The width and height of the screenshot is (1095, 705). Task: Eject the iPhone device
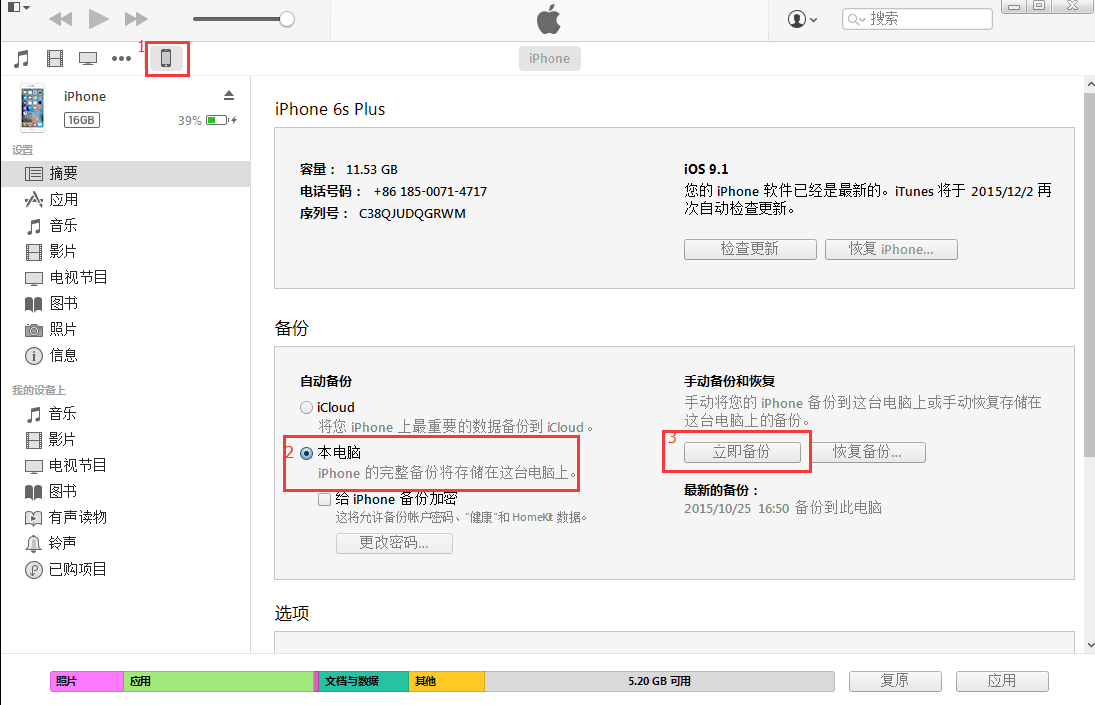(x=229, y=96)
